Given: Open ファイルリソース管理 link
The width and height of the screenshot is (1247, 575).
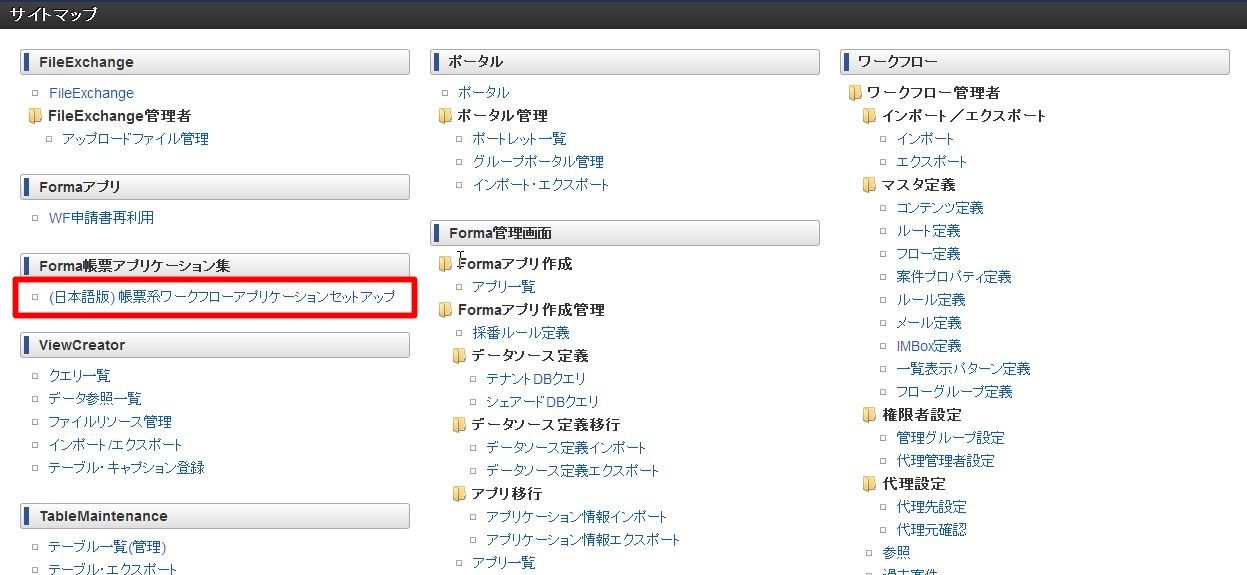Looking at the screenshot, I should (x=110, y=422).
